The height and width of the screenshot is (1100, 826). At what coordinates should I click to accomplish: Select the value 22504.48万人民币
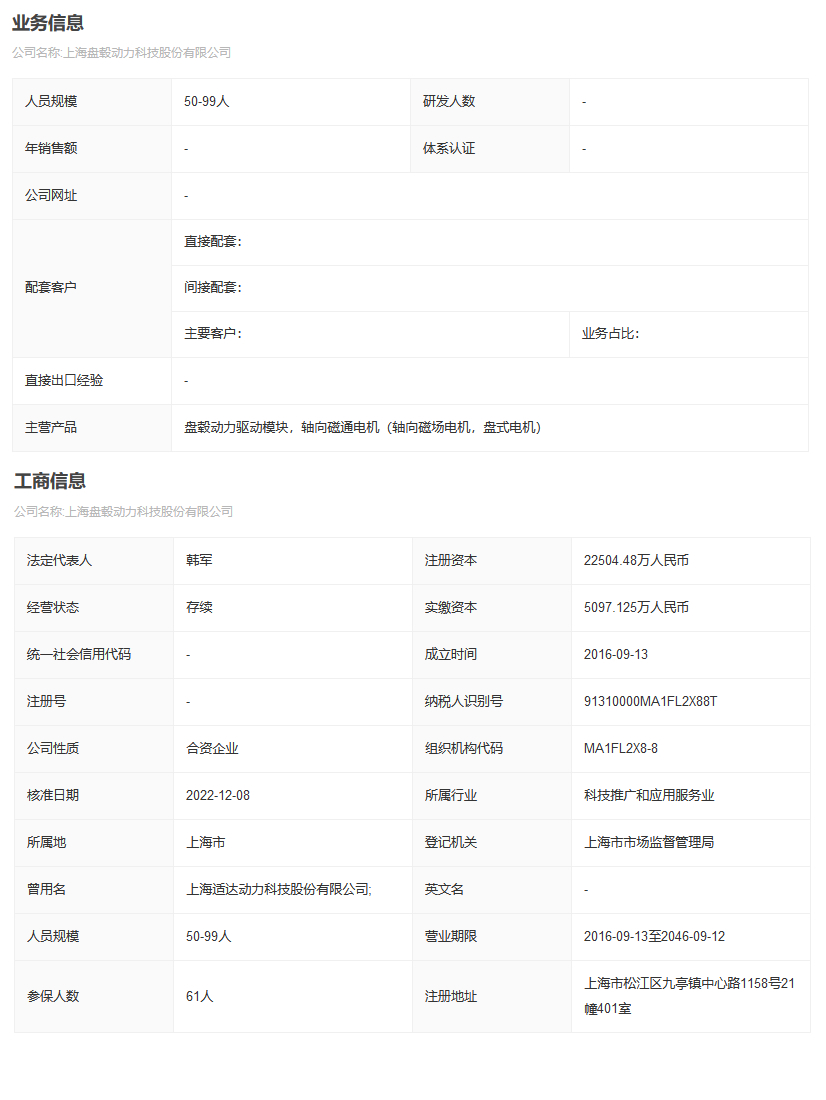click(637, 561)
